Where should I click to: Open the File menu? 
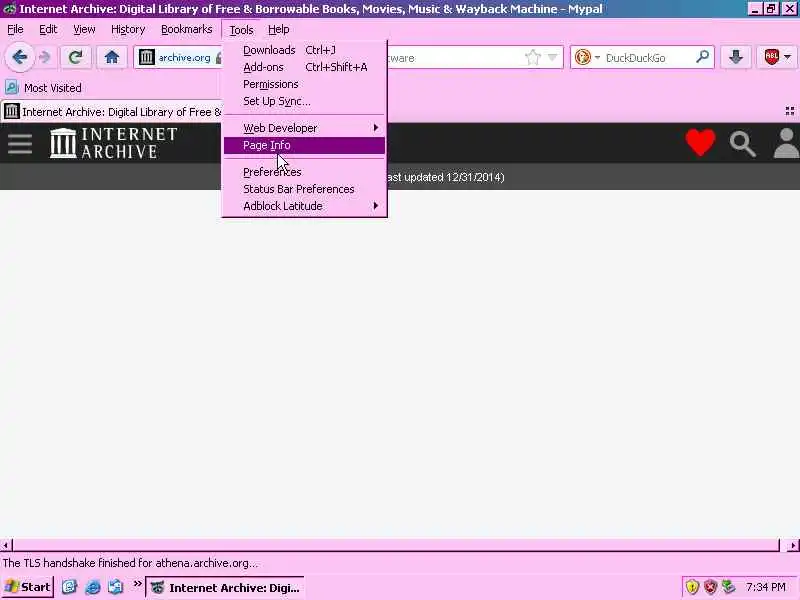pos(15,30)
